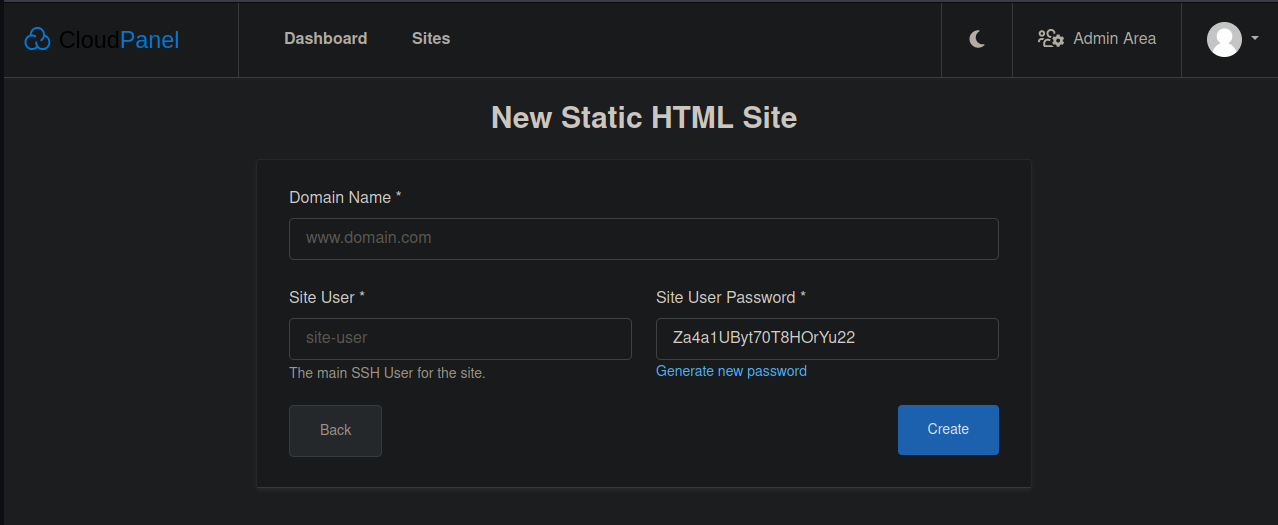Image resolution: width=1278 pixels, height=525 pixels.
Task: Click the blue Create button
Action: (948, 430)
